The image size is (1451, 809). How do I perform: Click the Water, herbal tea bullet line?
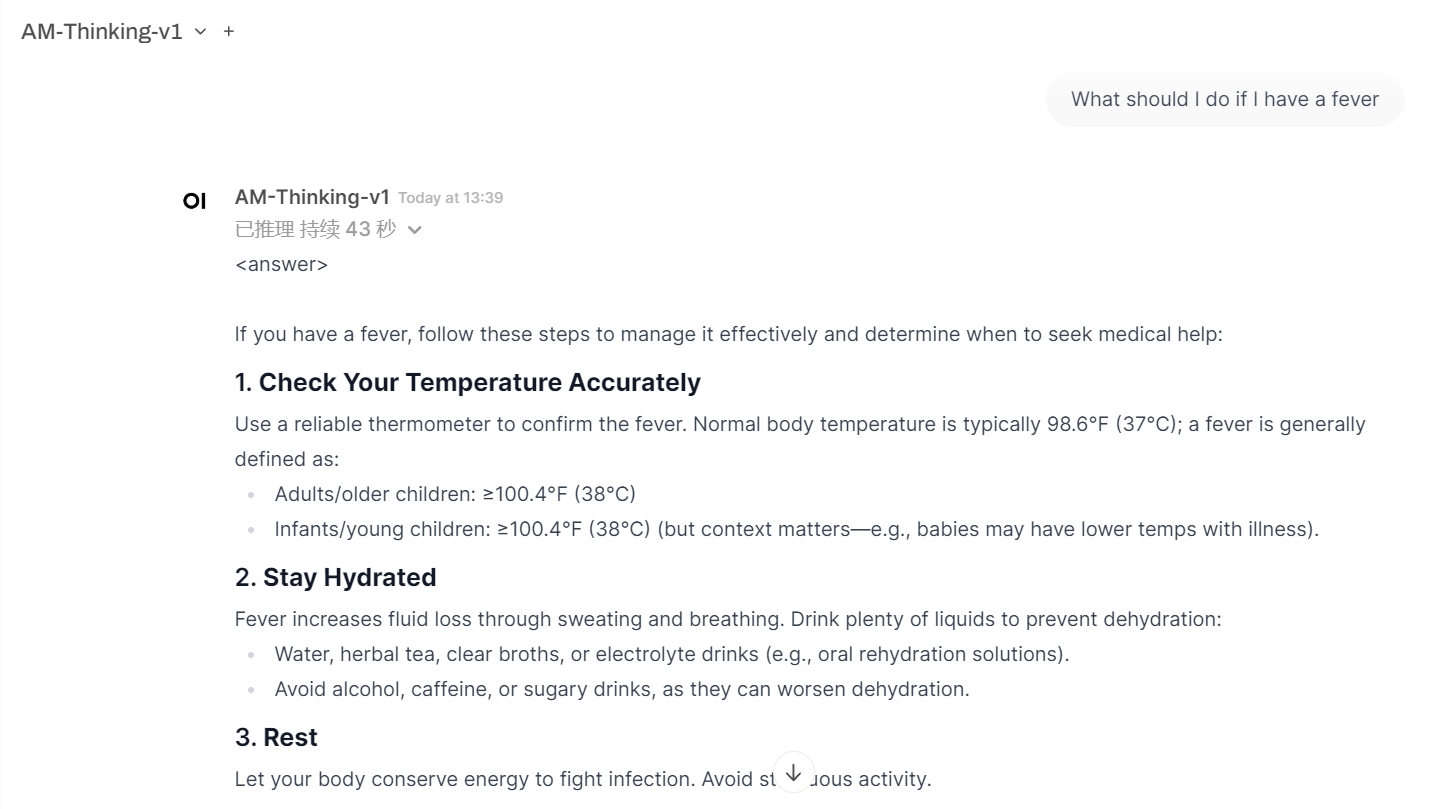point(671,655)
